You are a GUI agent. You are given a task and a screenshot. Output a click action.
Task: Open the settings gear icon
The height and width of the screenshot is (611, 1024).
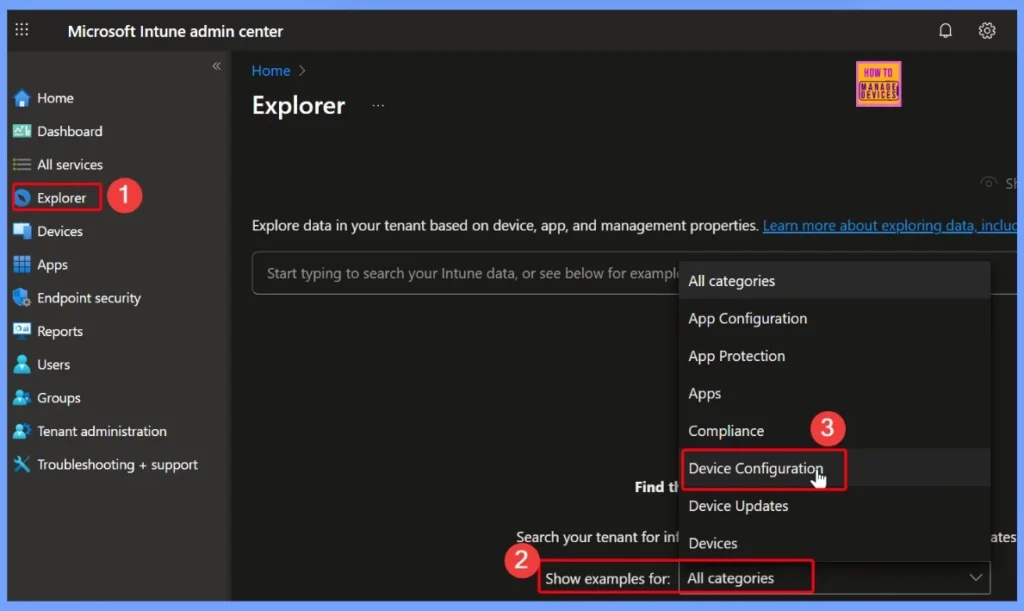(987, 31)
